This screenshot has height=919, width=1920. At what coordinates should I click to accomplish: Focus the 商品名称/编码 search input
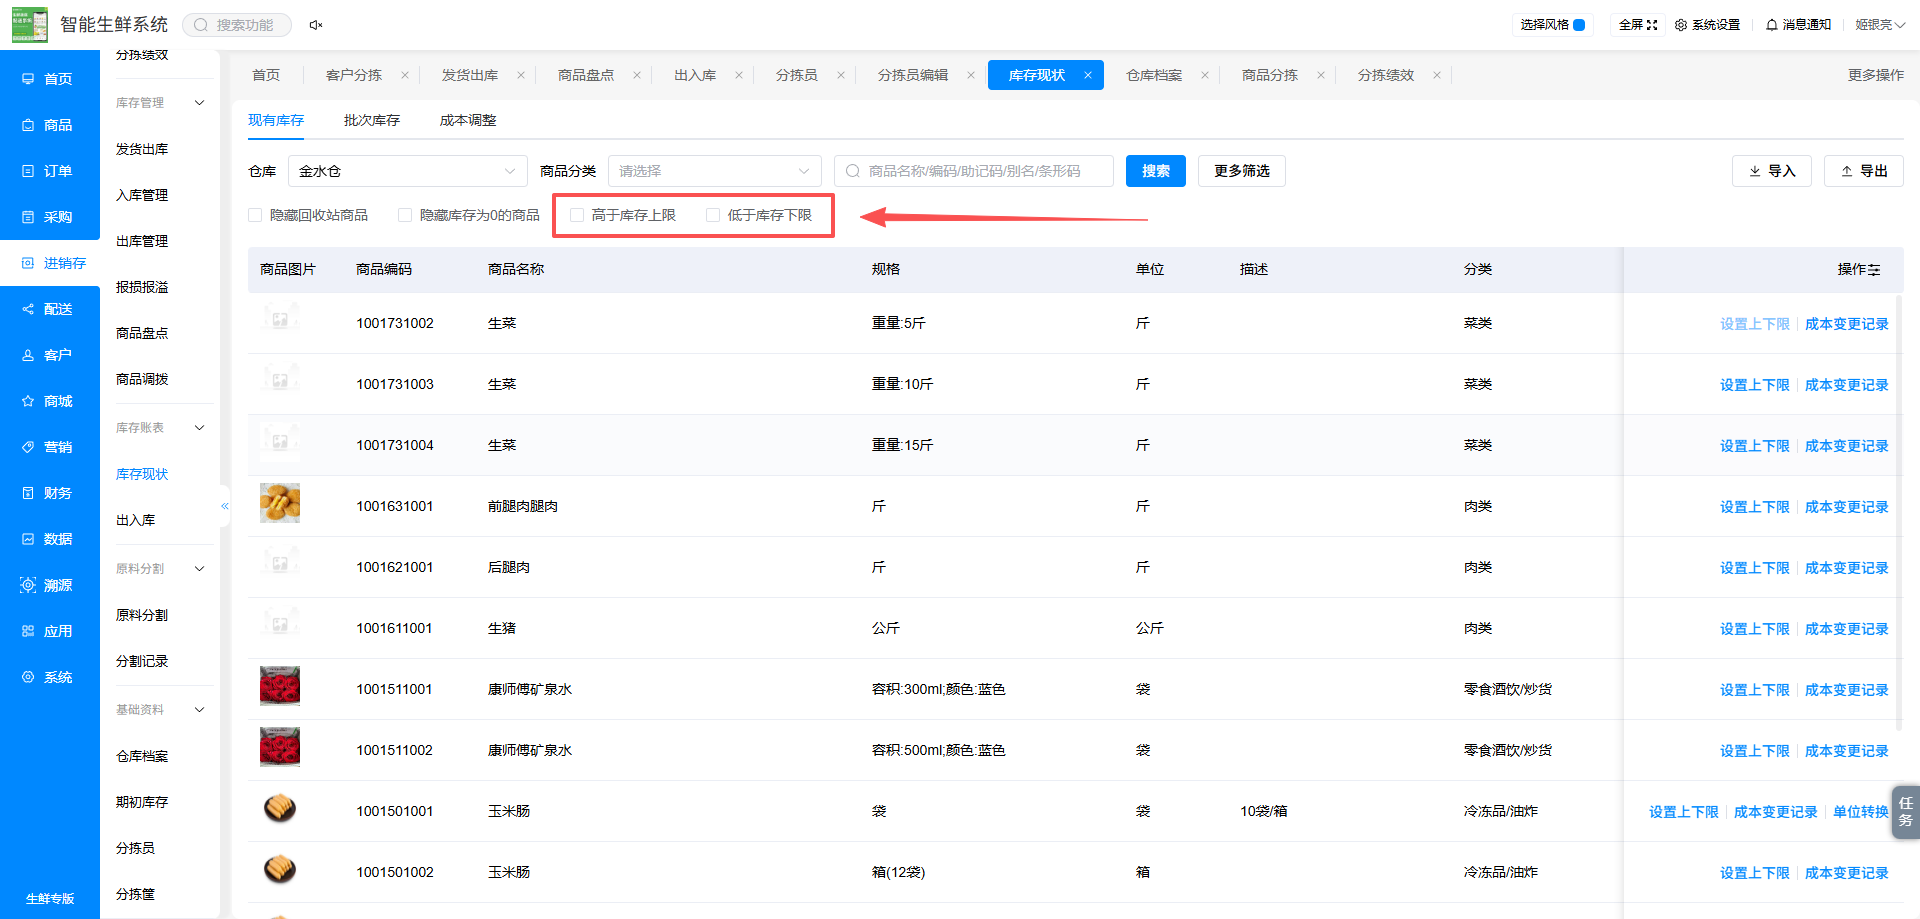click(974, 171)
